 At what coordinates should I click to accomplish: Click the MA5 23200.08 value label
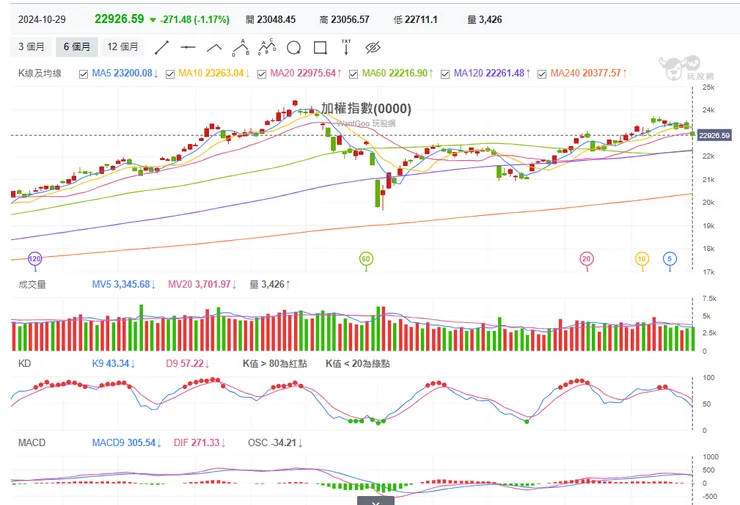click(125, 73)
